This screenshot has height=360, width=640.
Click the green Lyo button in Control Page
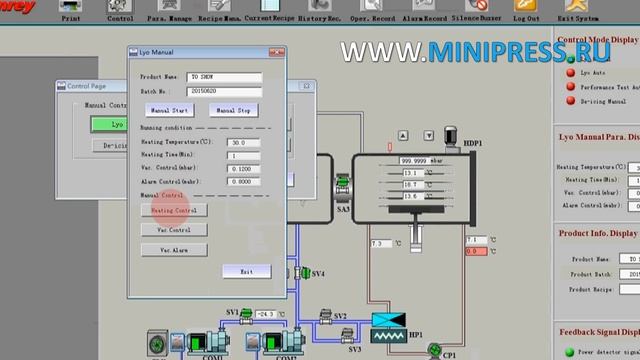(109, 124)
